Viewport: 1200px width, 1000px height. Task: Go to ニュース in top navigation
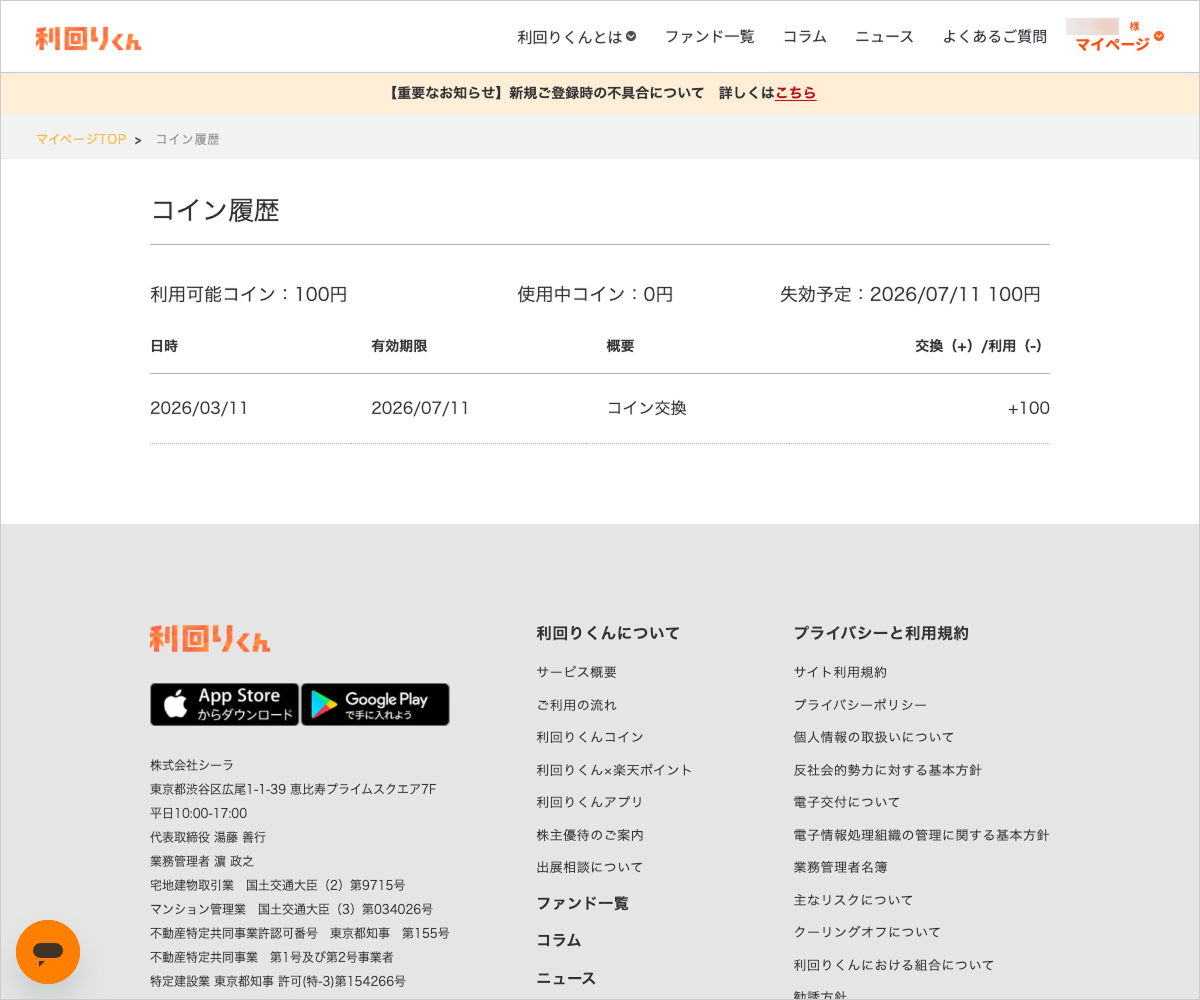pyautogui.click(x=884, y=37)
